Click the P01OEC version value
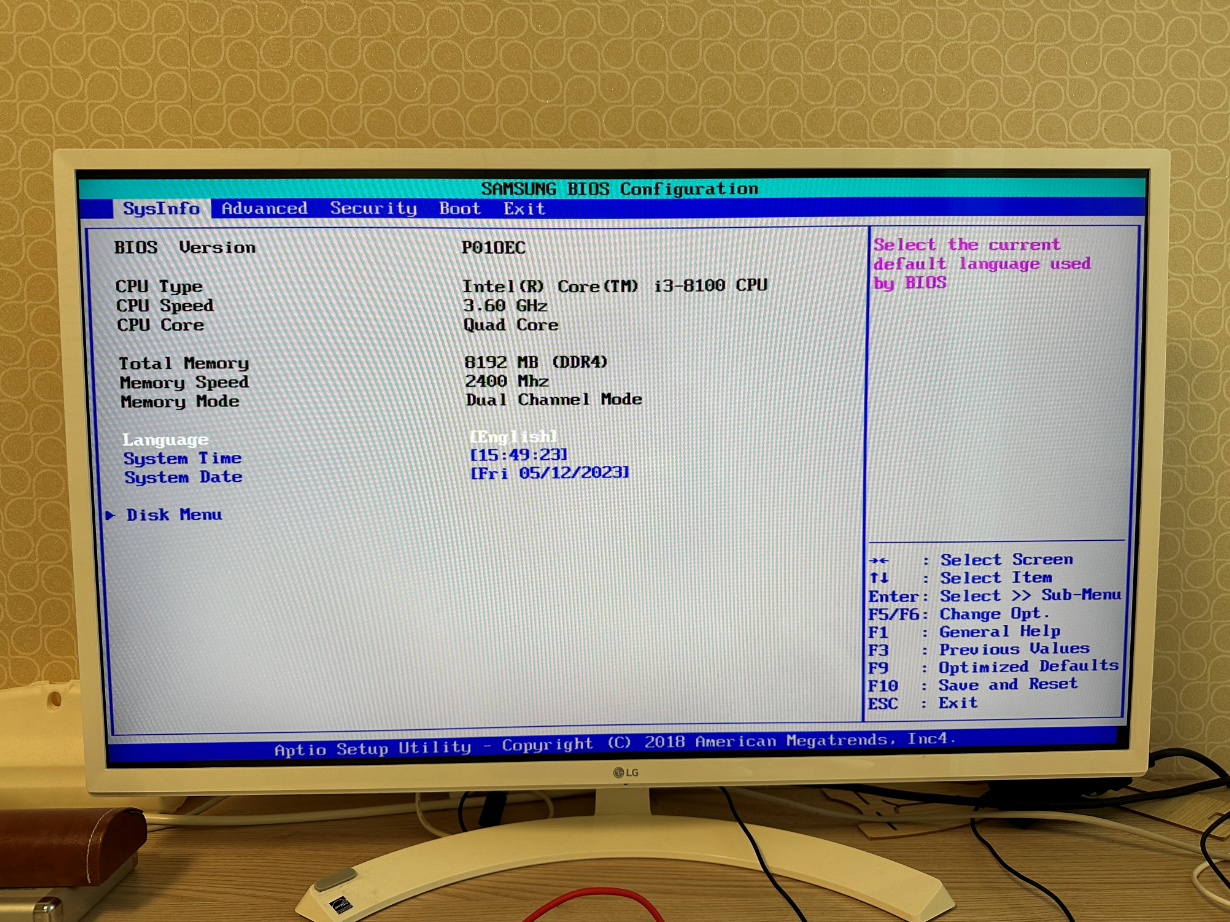The image size is (1230, 922). click(x=494, y=247)
